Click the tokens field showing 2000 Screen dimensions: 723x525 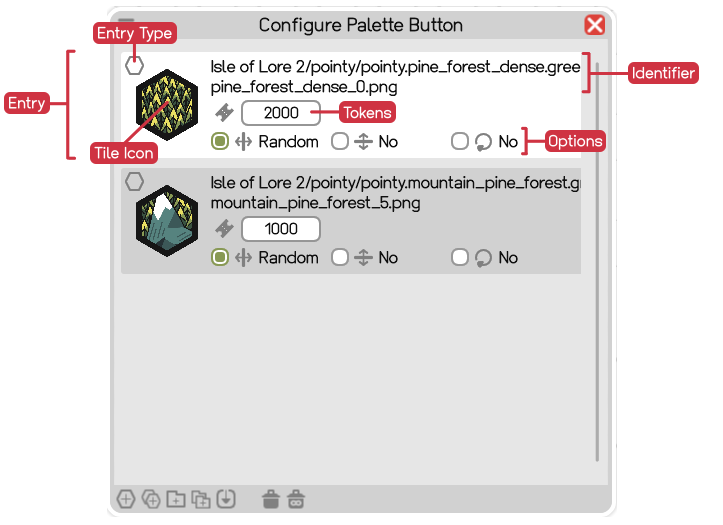[281, 113]
